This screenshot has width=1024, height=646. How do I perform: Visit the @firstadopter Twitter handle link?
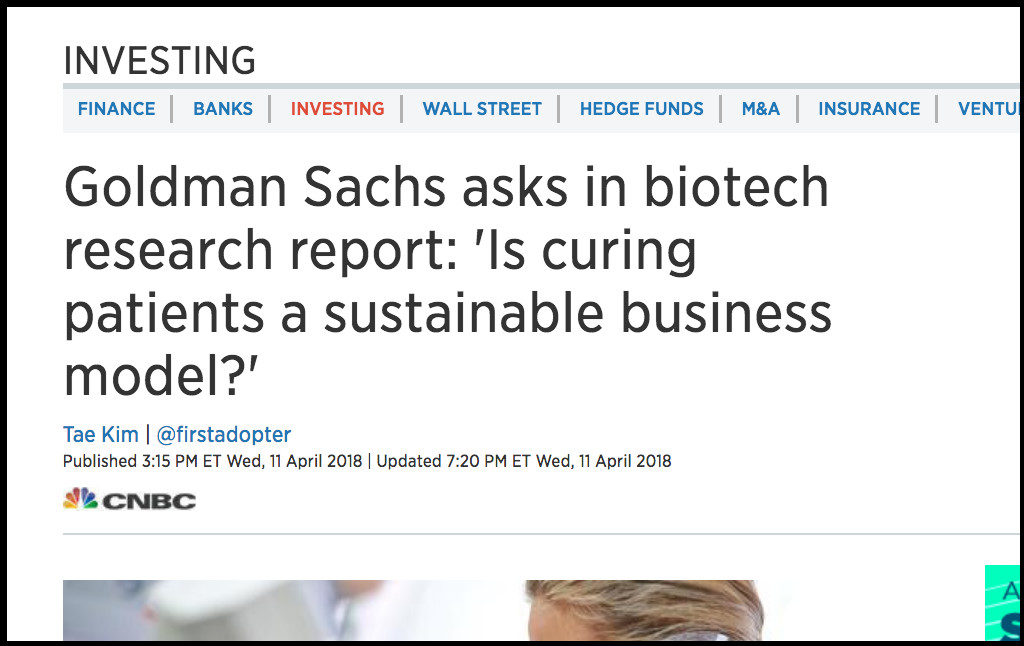point(224,435)
